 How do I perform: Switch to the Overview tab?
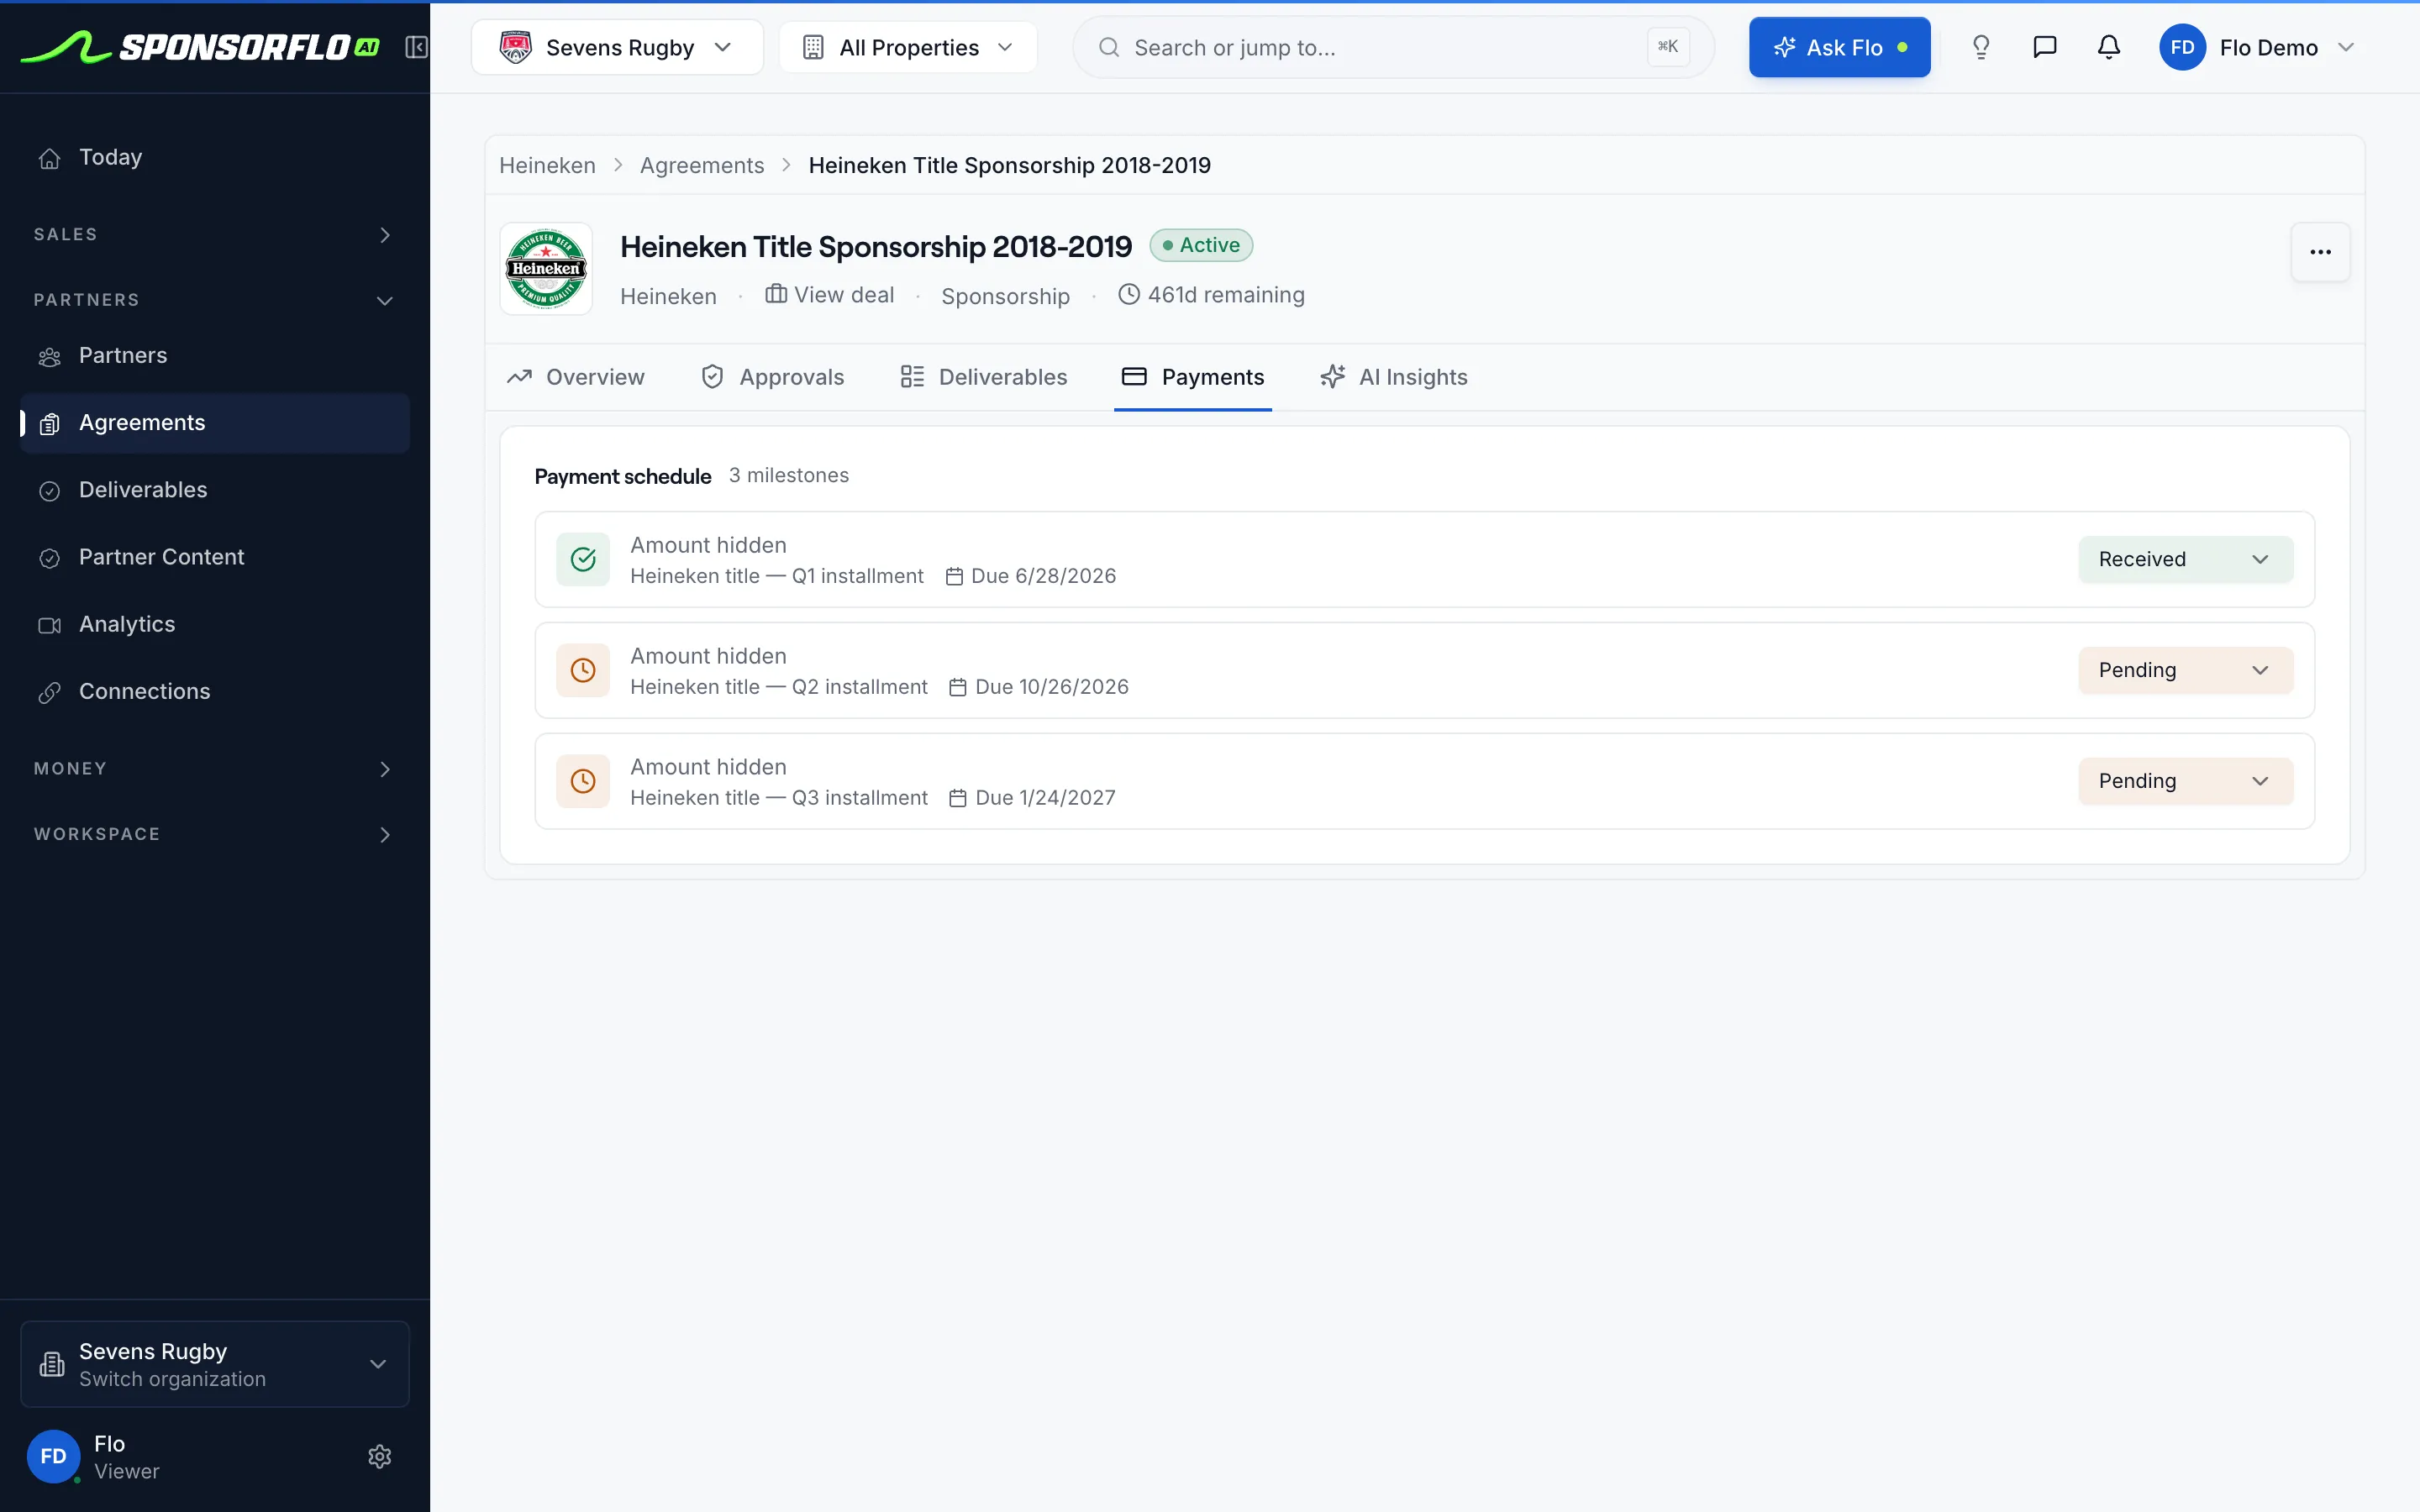click(x=576, y=377)
